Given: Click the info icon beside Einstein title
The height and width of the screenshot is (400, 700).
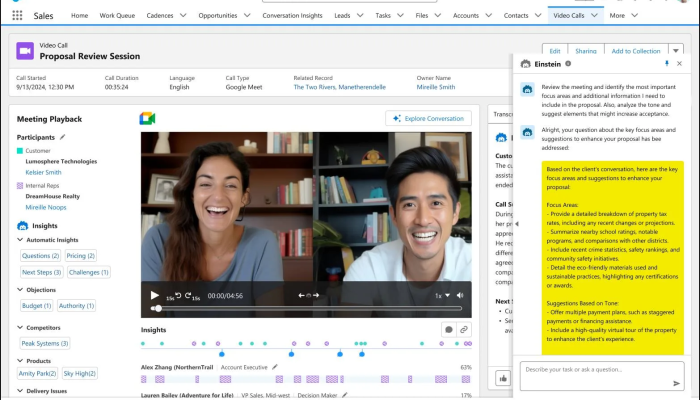Looking at the screenshot, I should coord(568,63).
